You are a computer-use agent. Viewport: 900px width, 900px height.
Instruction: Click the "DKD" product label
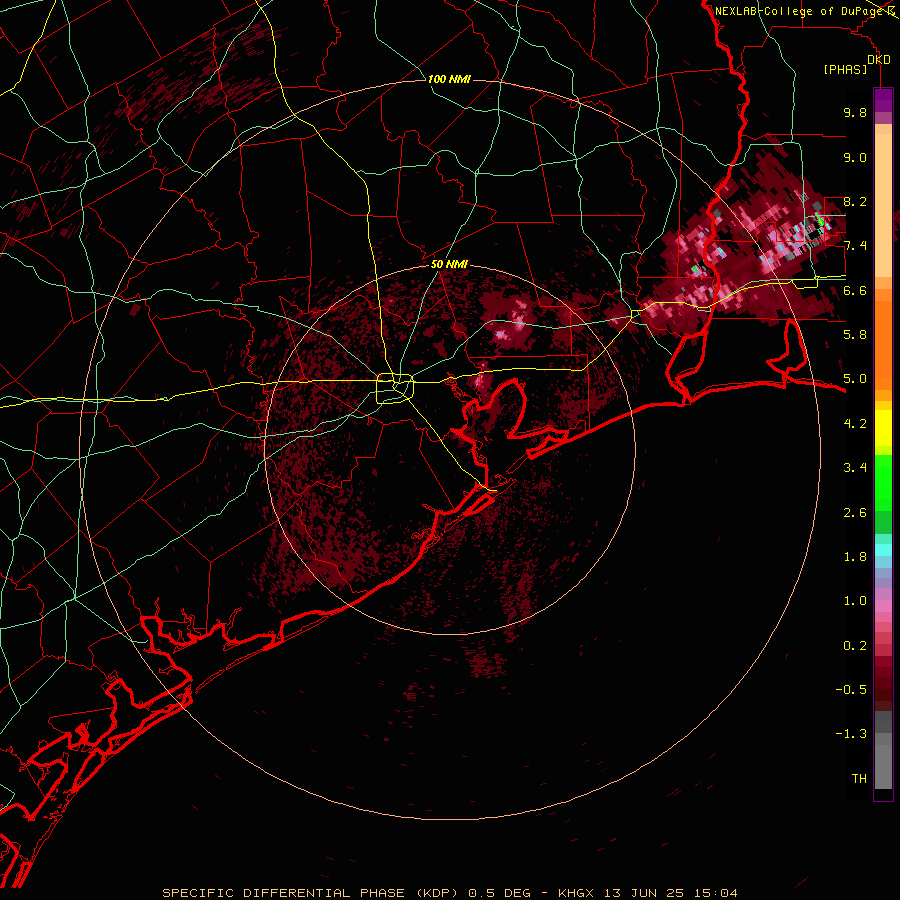[x=879, y=60]
